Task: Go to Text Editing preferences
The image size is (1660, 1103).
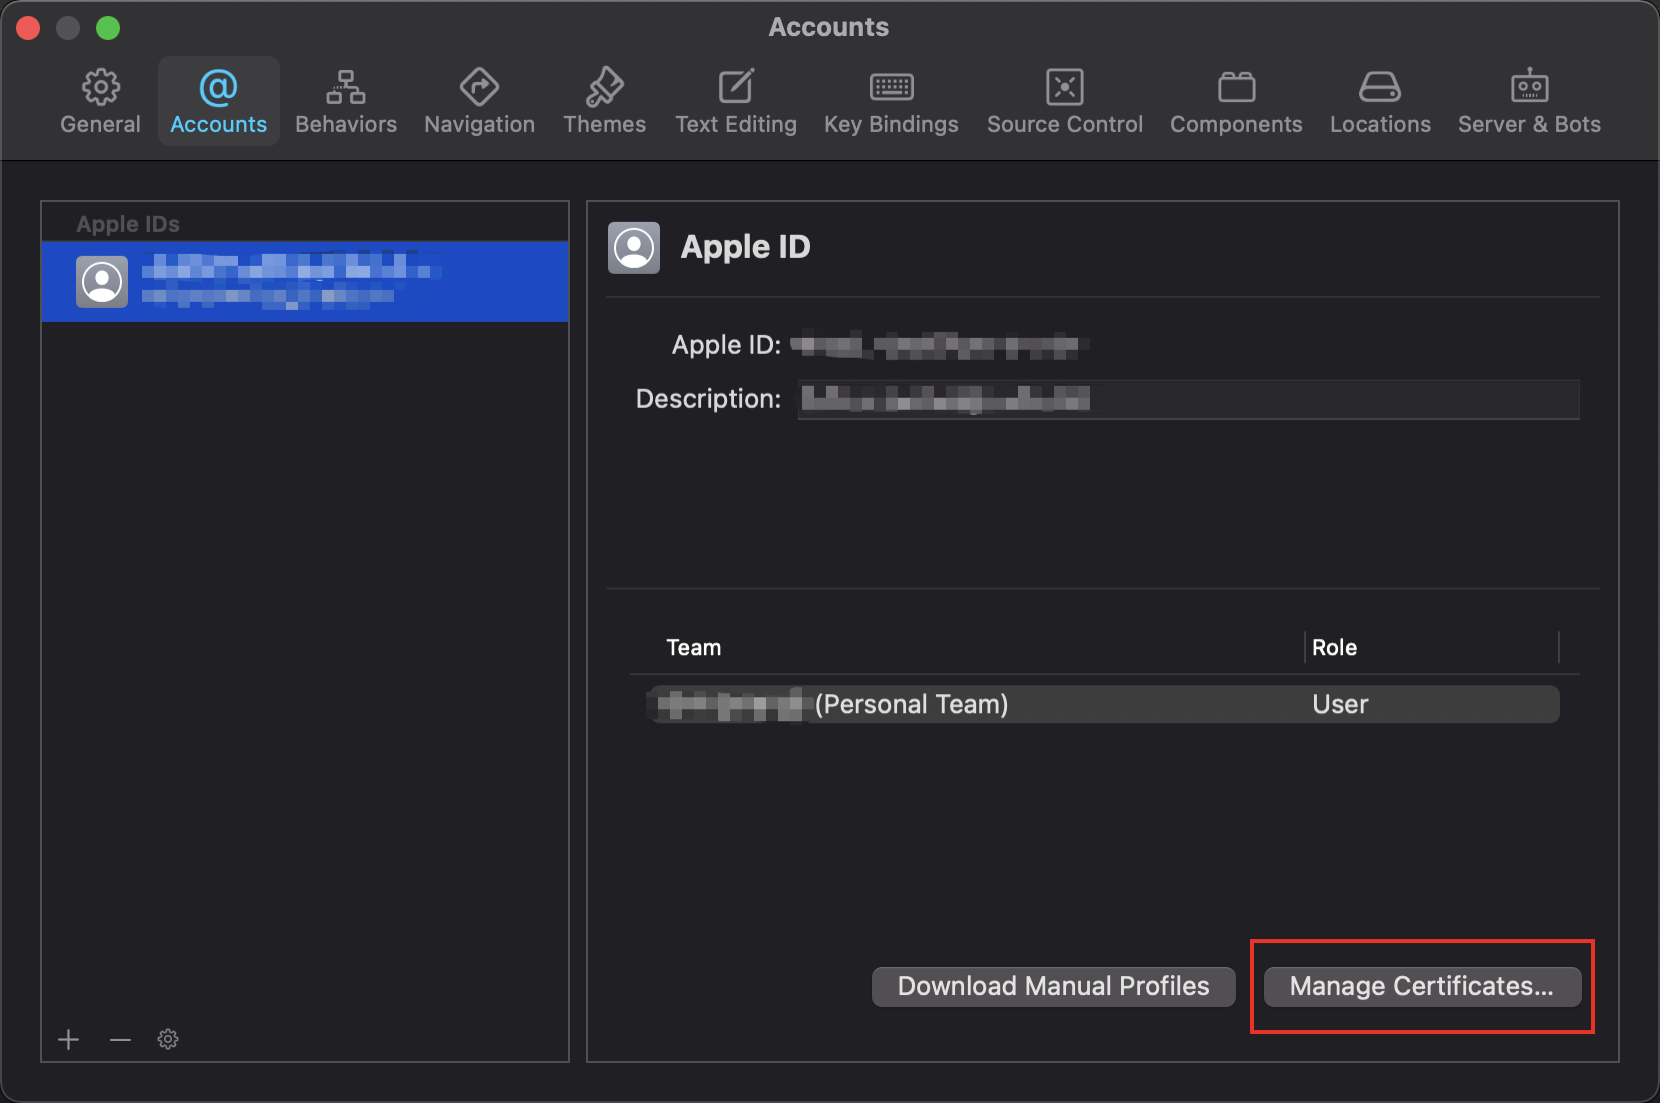Action: pyautogui.click(x=736, y=102)
